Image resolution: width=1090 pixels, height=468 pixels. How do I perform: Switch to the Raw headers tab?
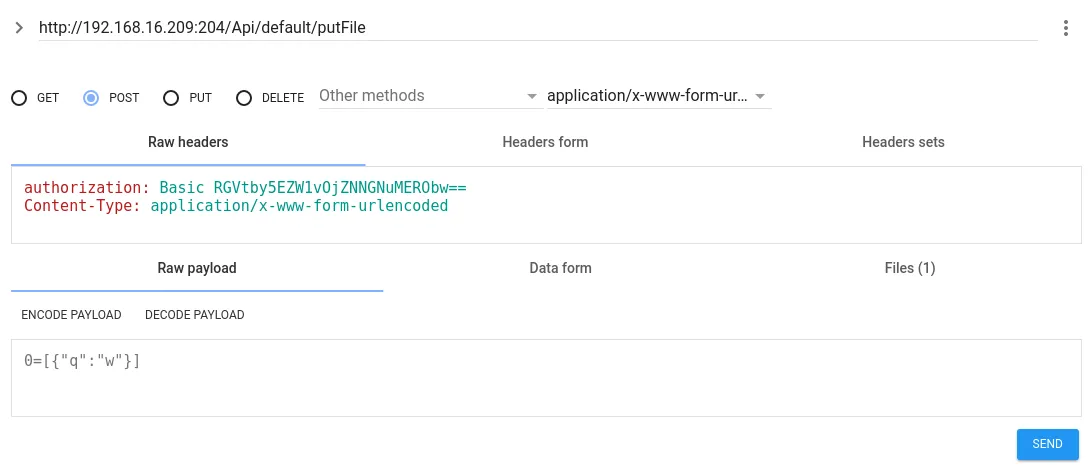point(188,142)
